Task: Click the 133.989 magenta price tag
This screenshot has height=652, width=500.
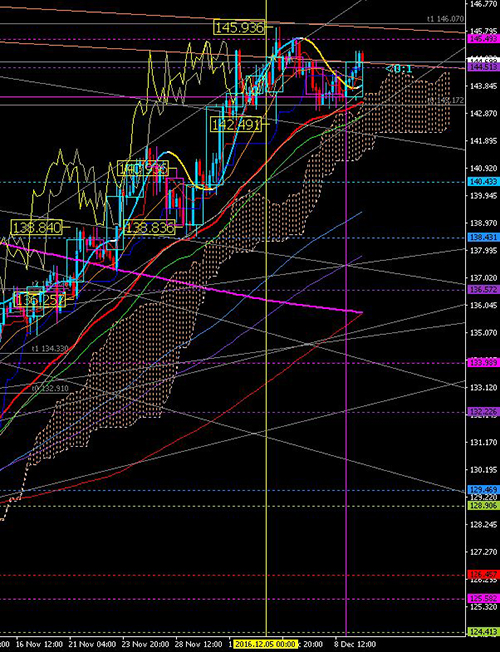Action: point(480,363)
